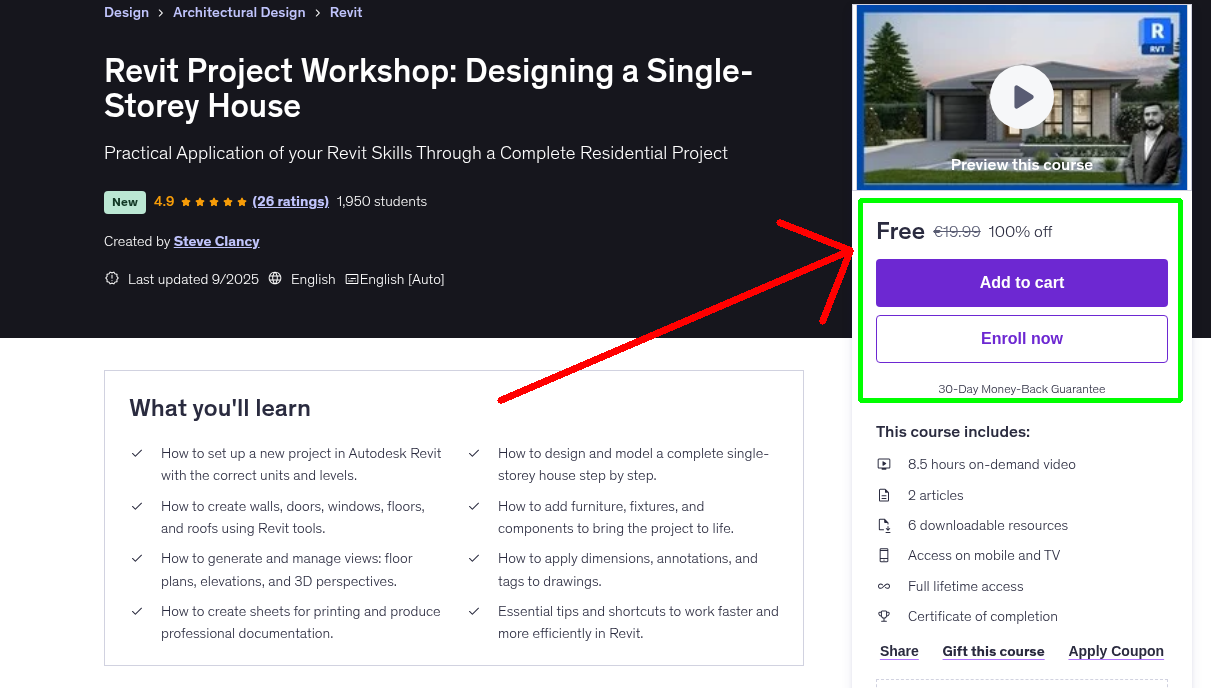
Task: Select Gift this course
Action: click(993, 651)
